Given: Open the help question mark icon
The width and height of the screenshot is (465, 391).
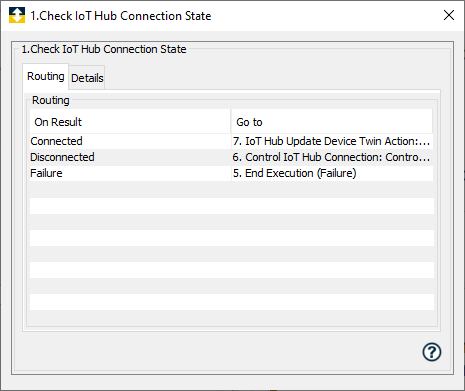Looking at the screenshot, I should tap(432, 352).
